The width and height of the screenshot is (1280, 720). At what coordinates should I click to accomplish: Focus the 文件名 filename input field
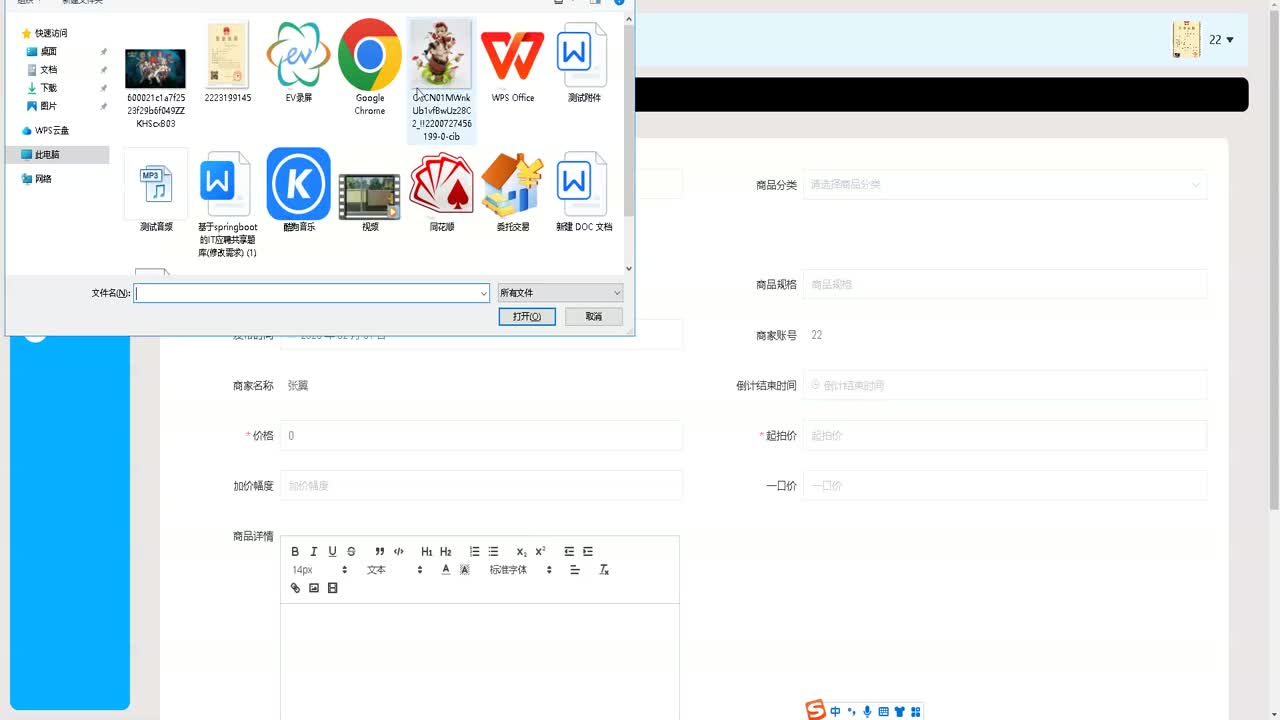(x=307, y=293)
